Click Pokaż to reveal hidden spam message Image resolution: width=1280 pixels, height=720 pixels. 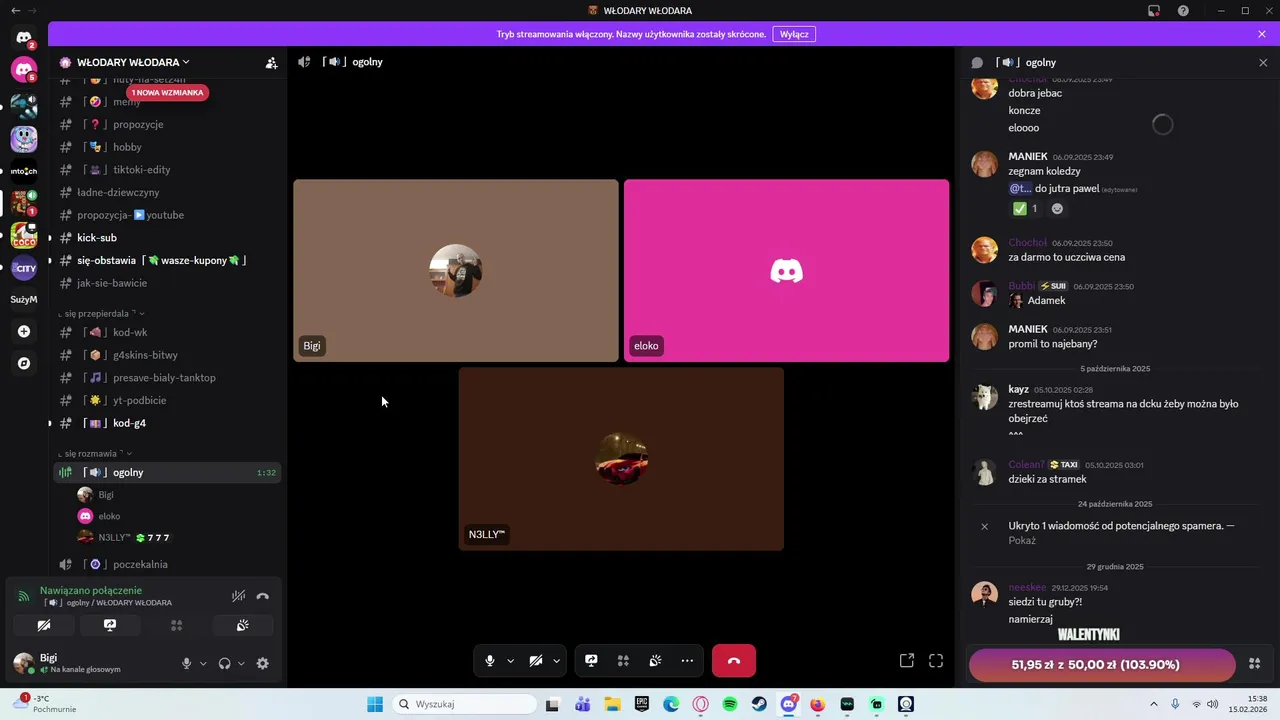click(x=1022, y=541)
